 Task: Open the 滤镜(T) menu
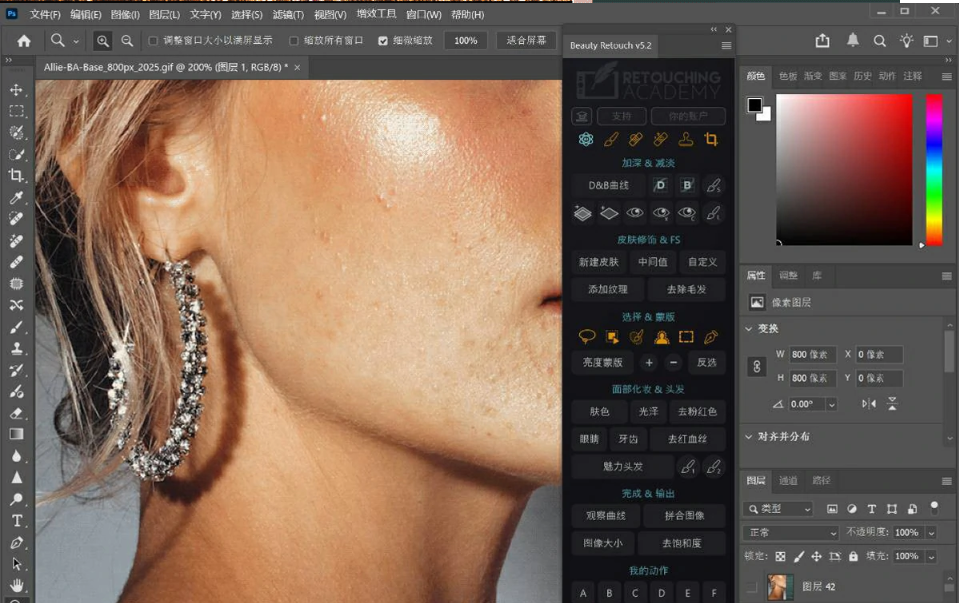point(288,15)
